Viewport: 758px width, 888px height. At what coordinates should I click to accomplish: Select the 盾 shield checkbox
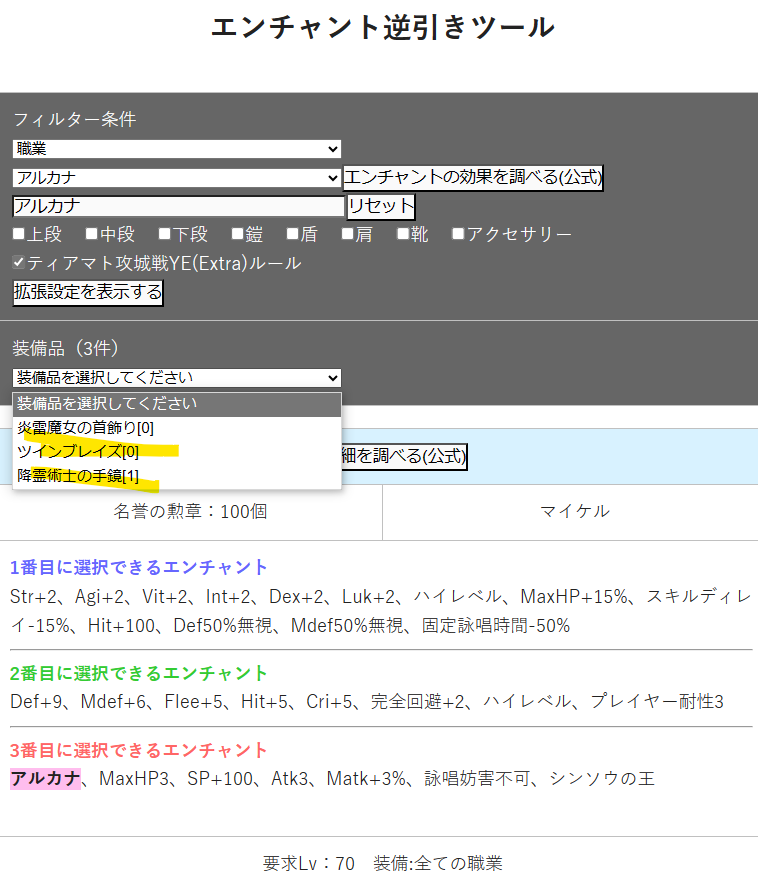pyautogui.click(x=293, y=234)
